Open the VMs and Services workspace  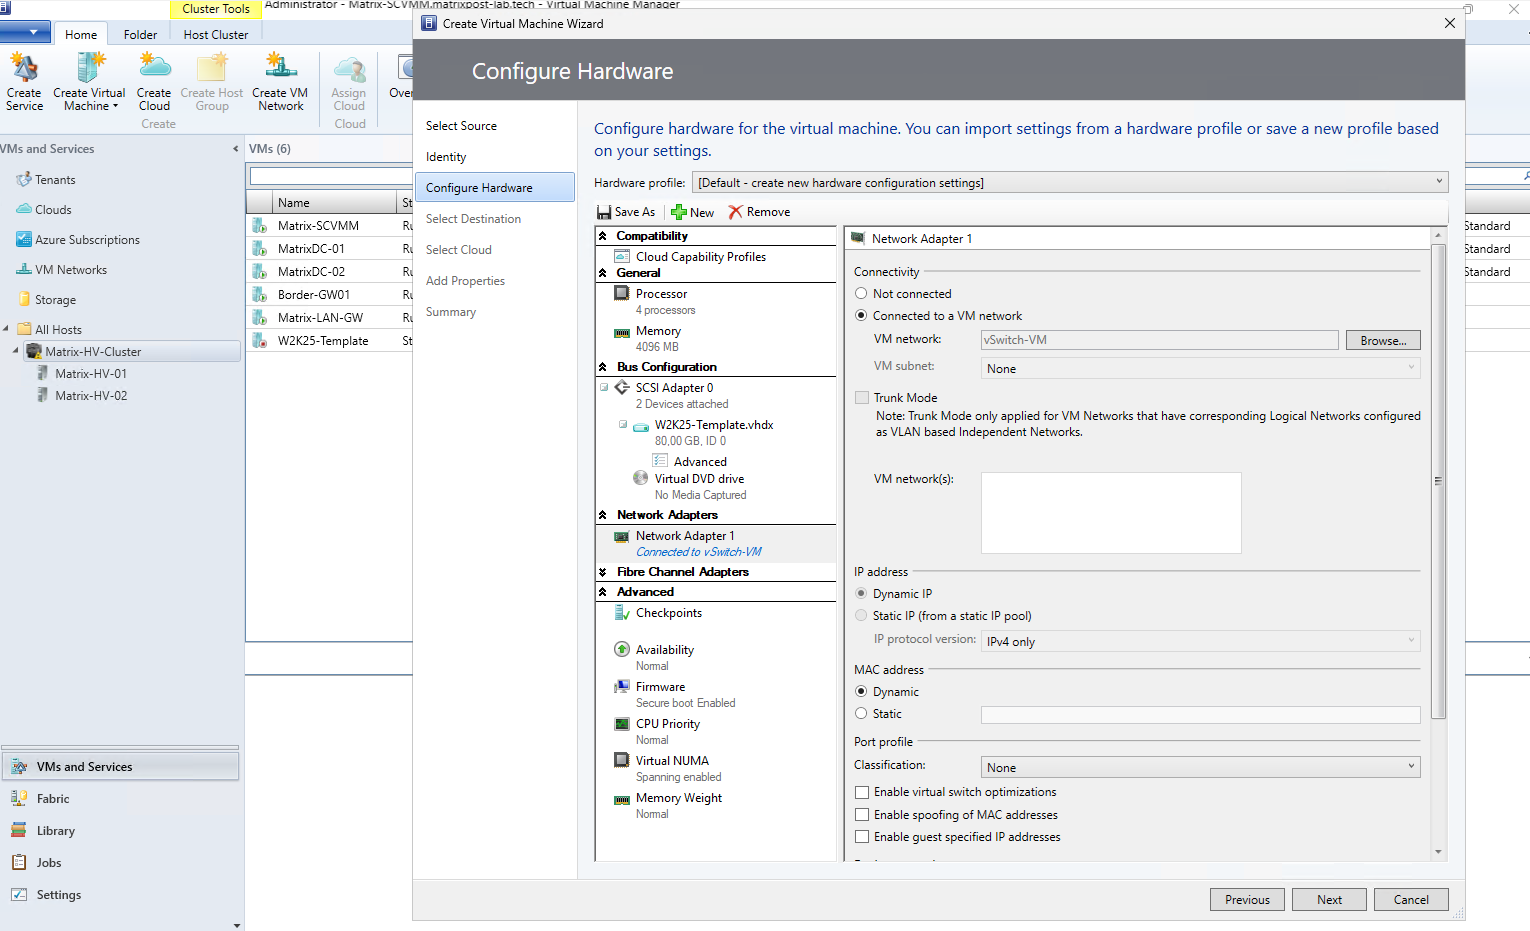(120, 767)
